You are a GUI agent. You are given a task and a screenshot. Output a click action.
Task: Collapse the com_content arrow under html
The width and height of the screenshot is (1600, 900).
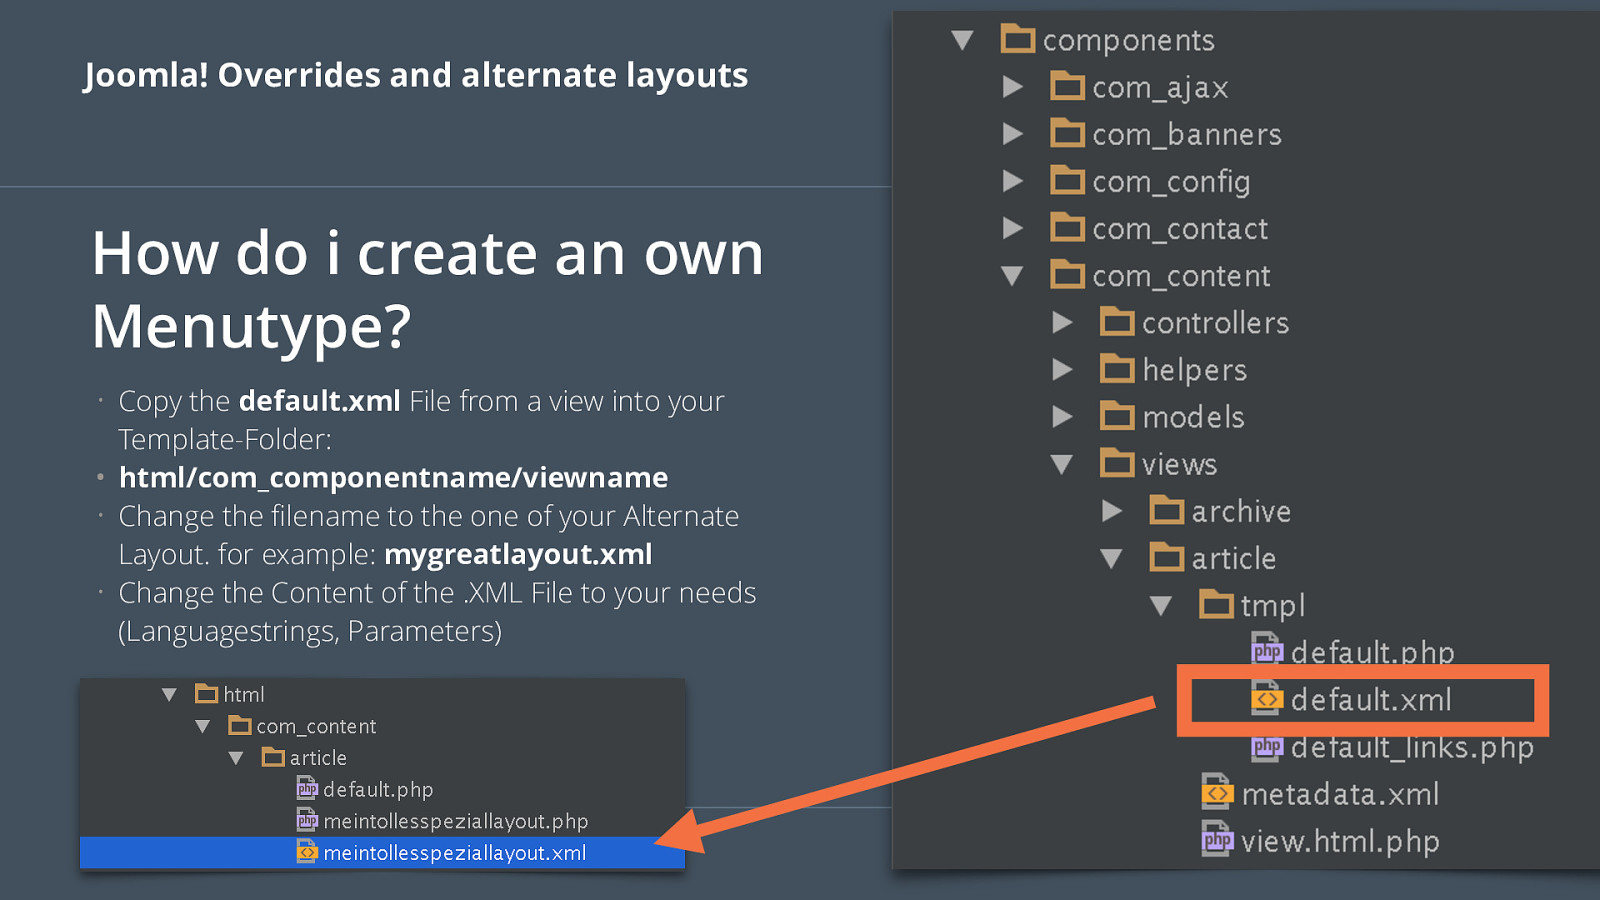203,726
